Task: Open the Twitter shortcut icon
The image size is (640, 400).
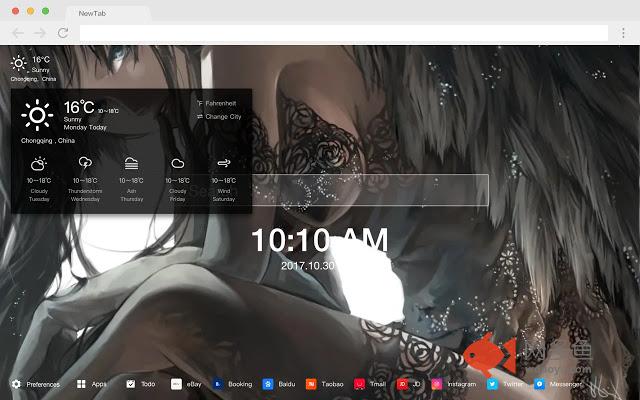Action: (x=492, y=384)
